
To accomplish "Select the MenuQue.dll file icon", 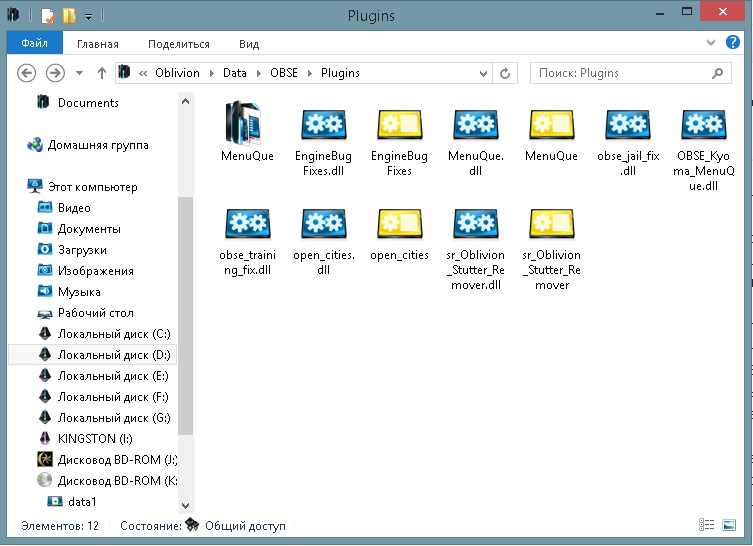I will click(475, 124).
